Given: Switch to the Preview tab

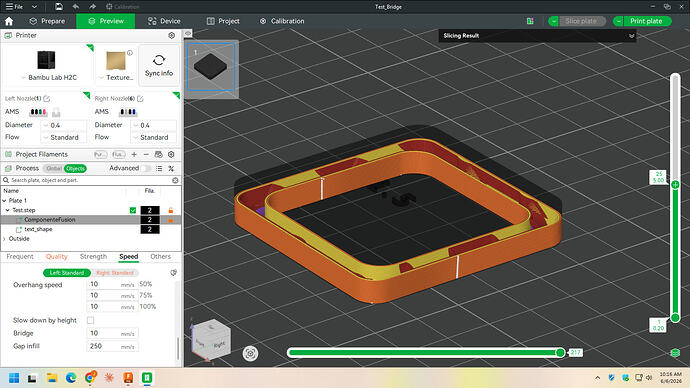Looking at the screenshot, I should coord(106,21).
